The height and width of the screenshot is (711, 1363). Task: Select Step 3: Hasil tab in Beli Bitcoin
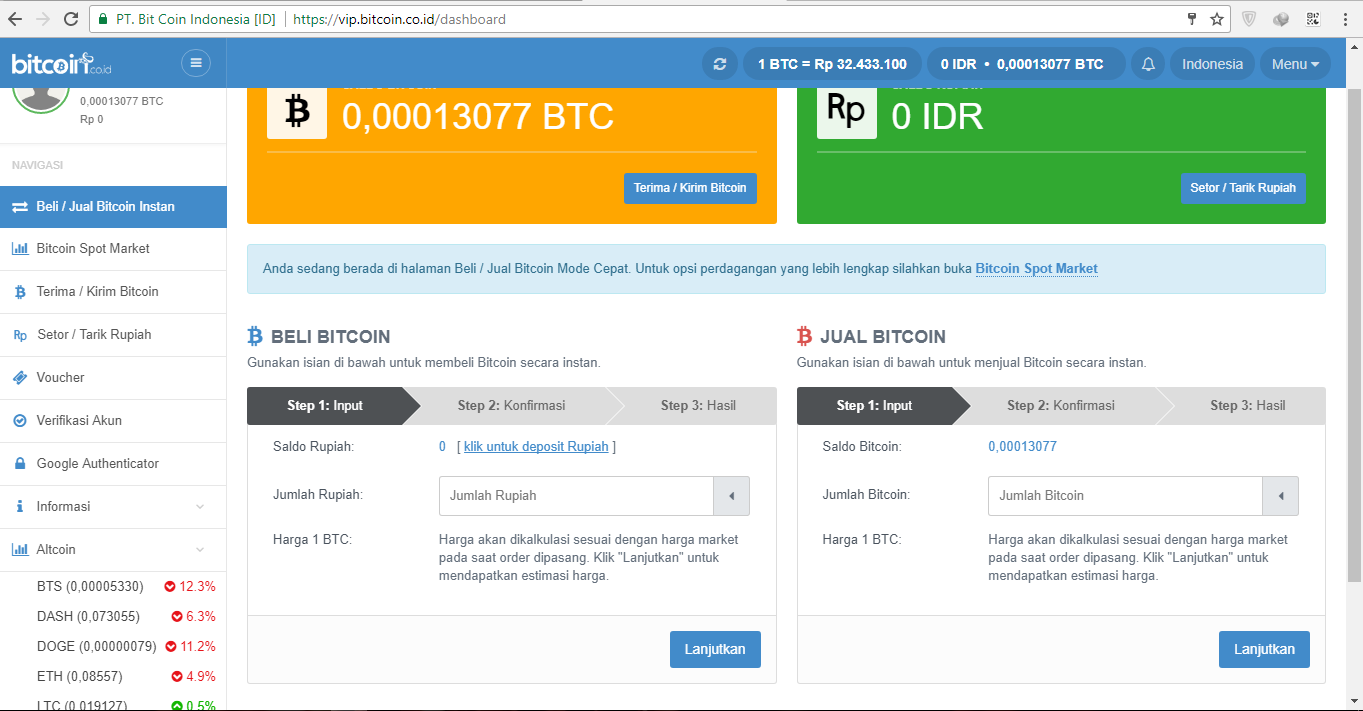click(698, 406)
